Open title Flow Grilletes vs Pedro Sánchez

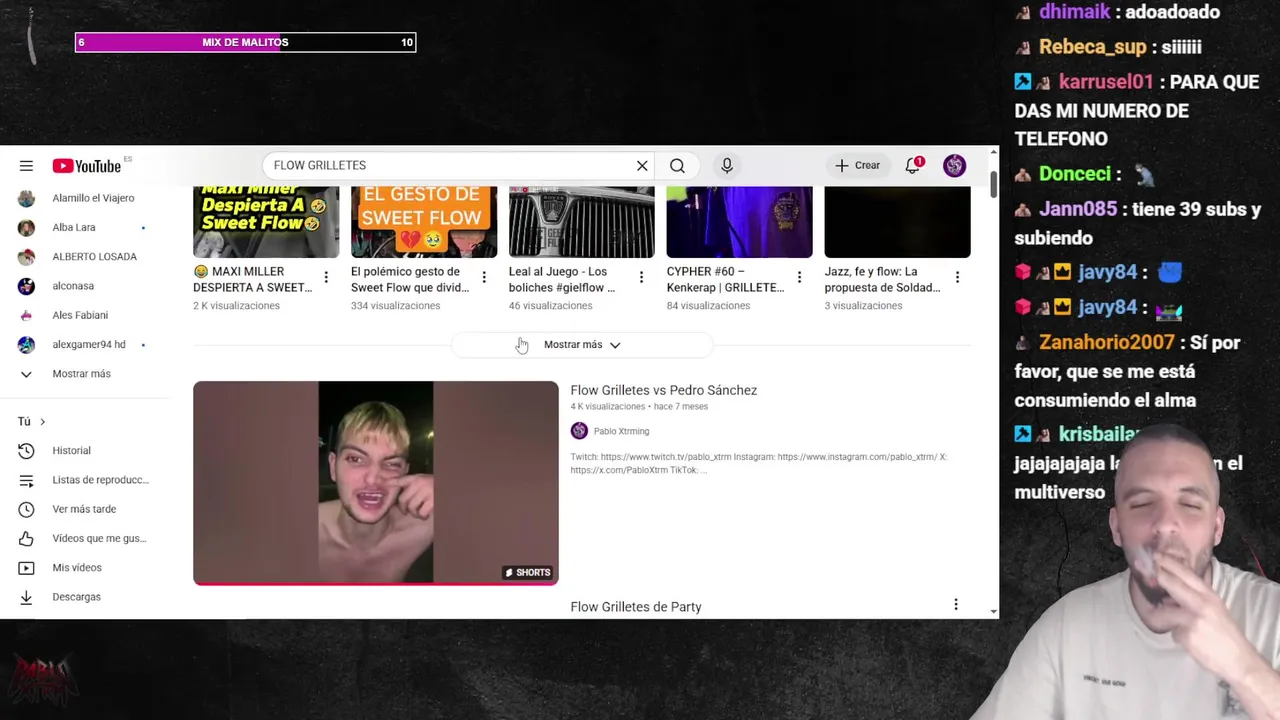pyautogui.click(x=664, y=391)
